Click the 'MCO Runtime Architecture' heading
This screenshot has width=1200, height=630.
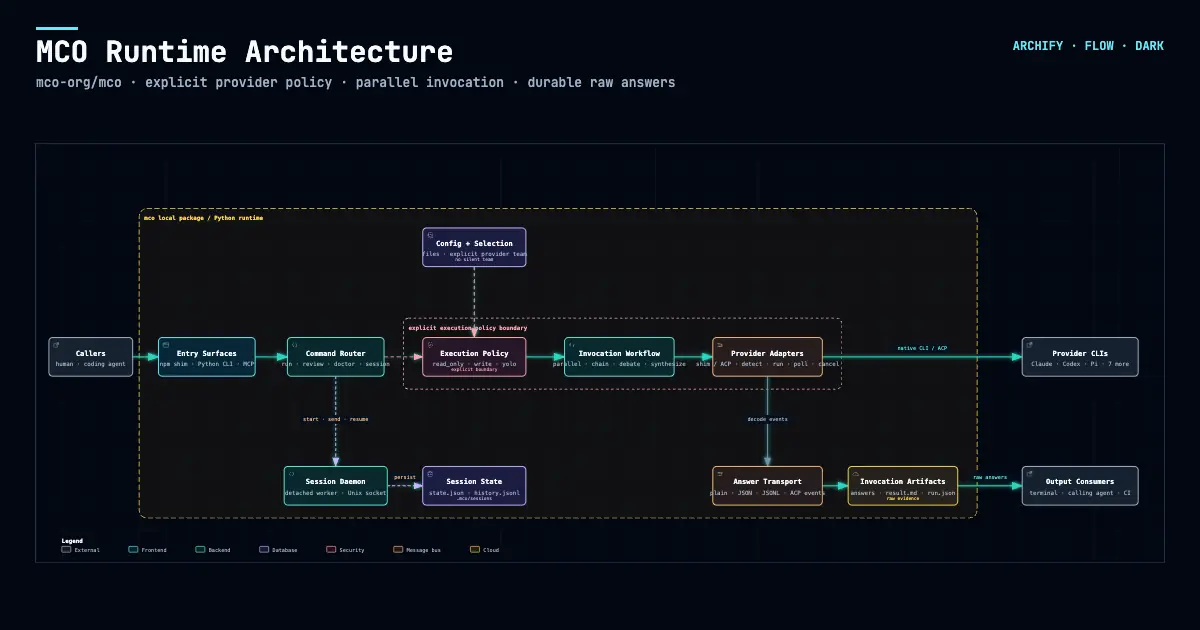coord(244,52)
